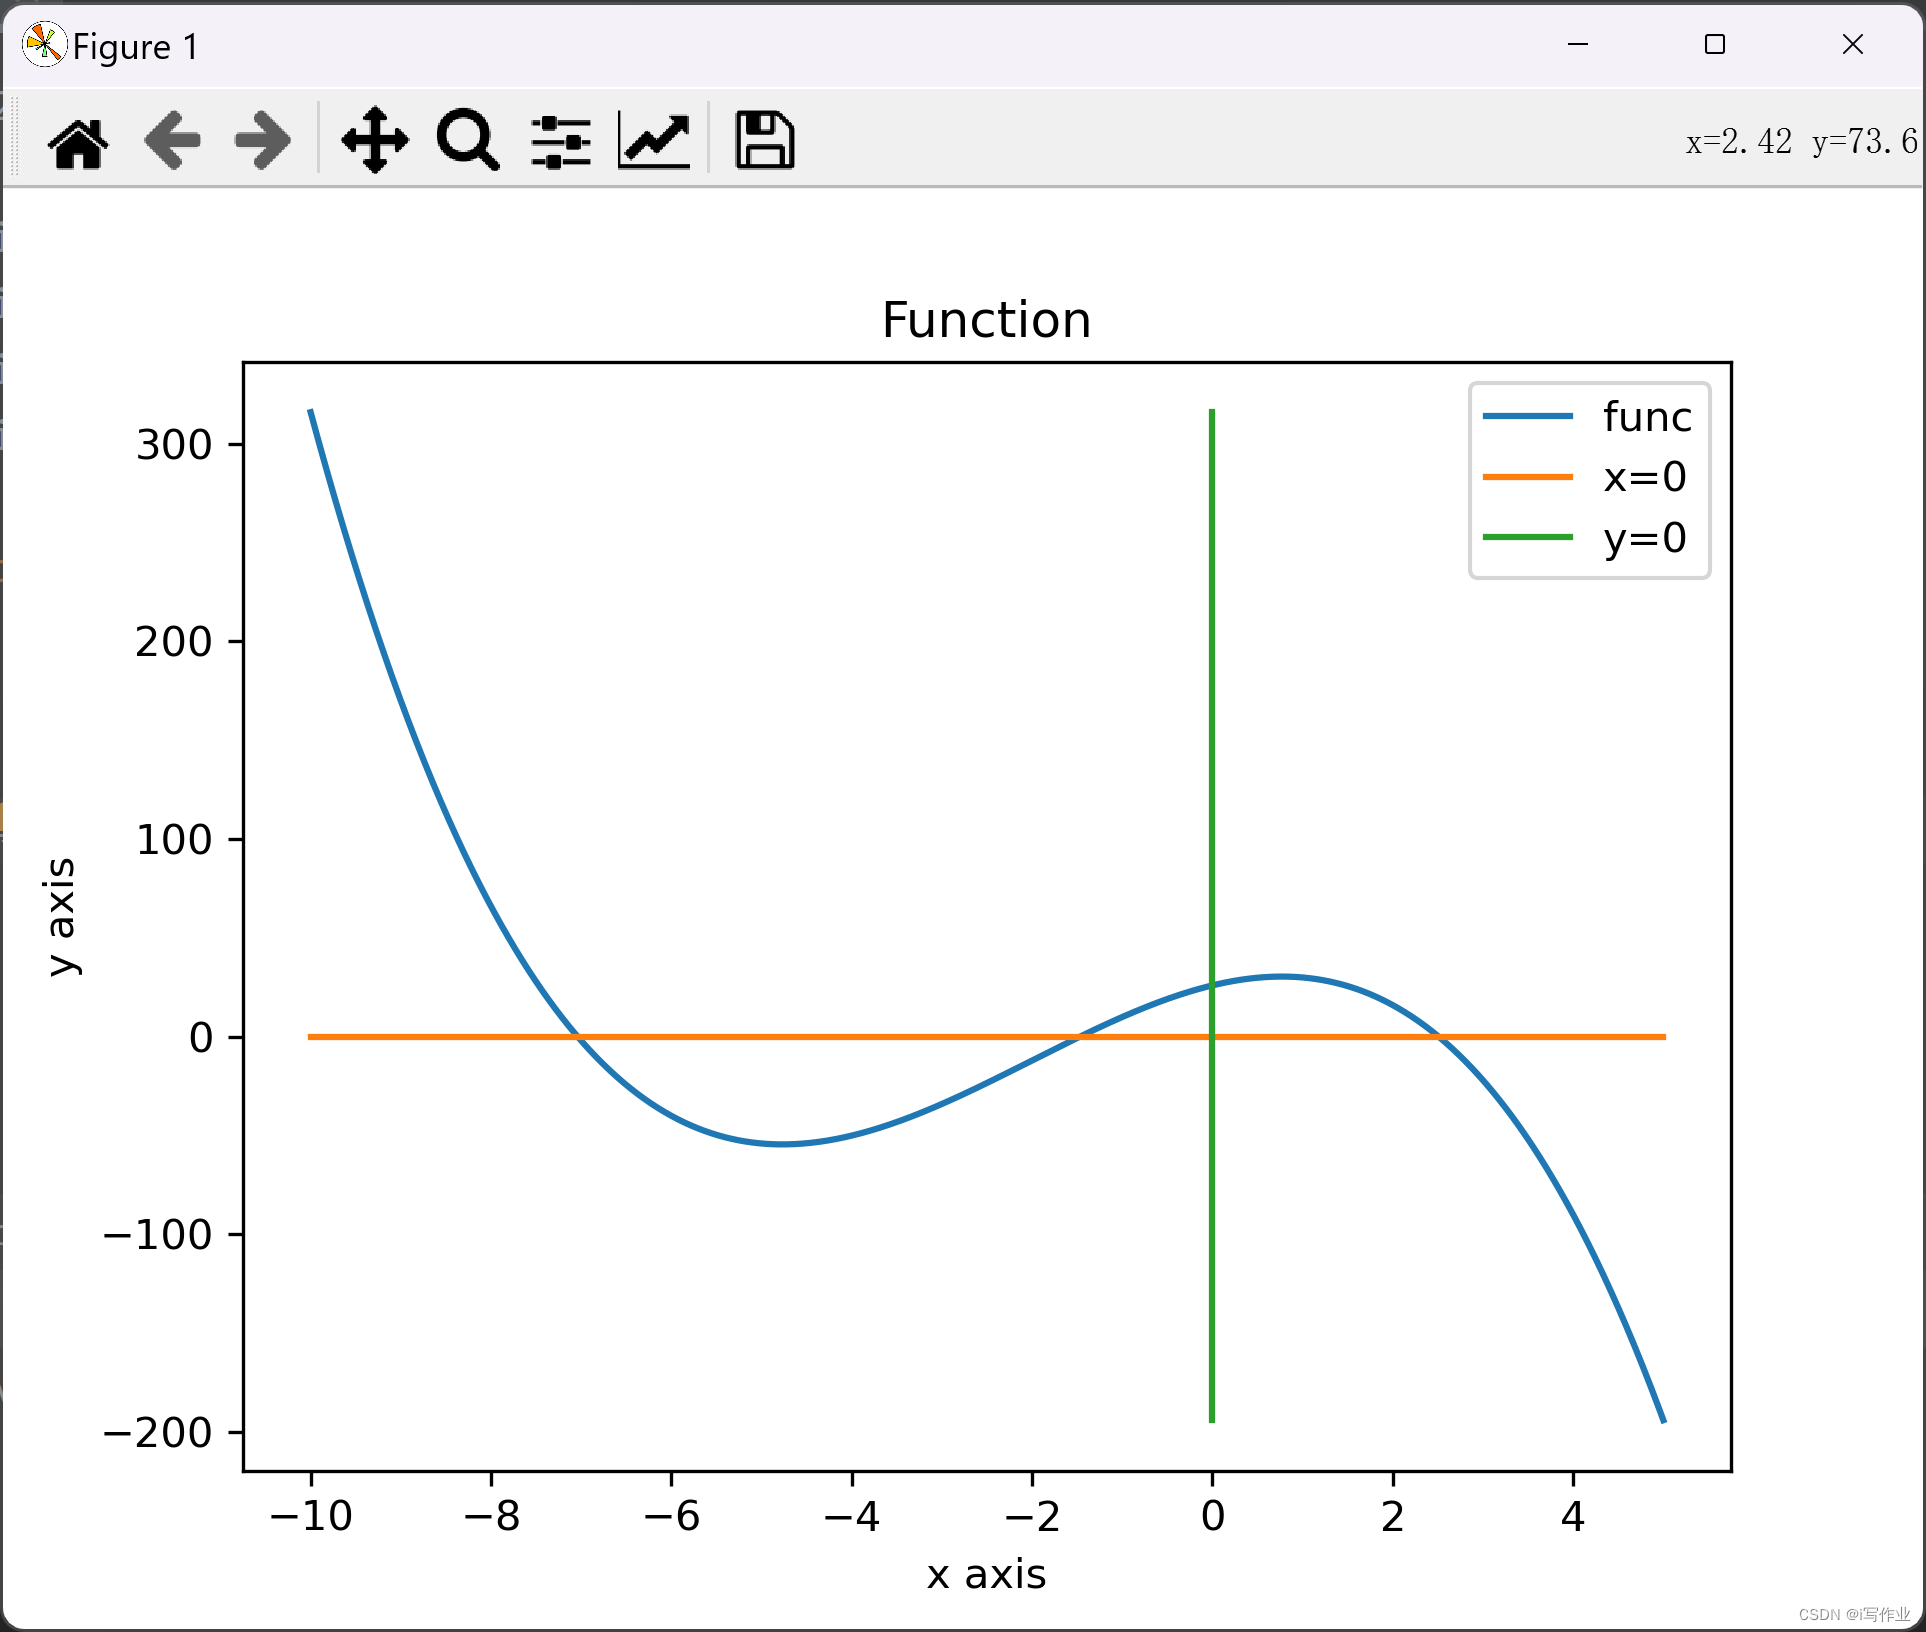This screenshot has width=1926, height=1632.
Task: Activate the Pan axes tool
Action: coord(375,141)
